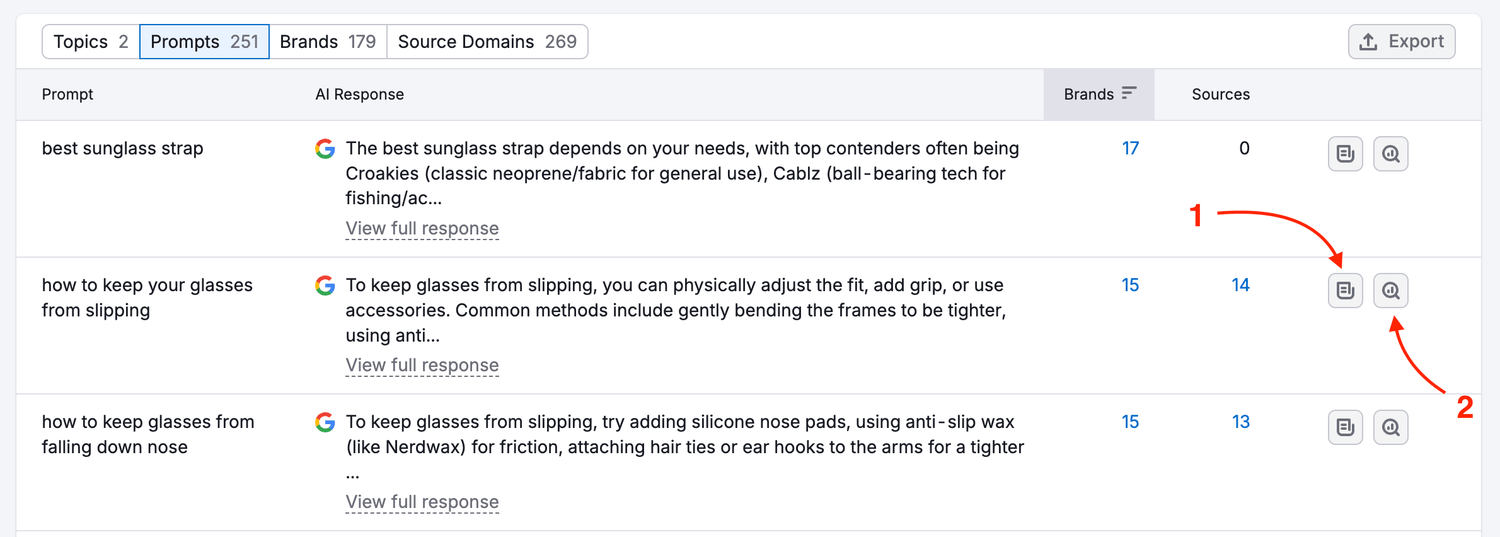Click magnifier analysis icon for best sunglass strap

click(x=1390, y=154)
